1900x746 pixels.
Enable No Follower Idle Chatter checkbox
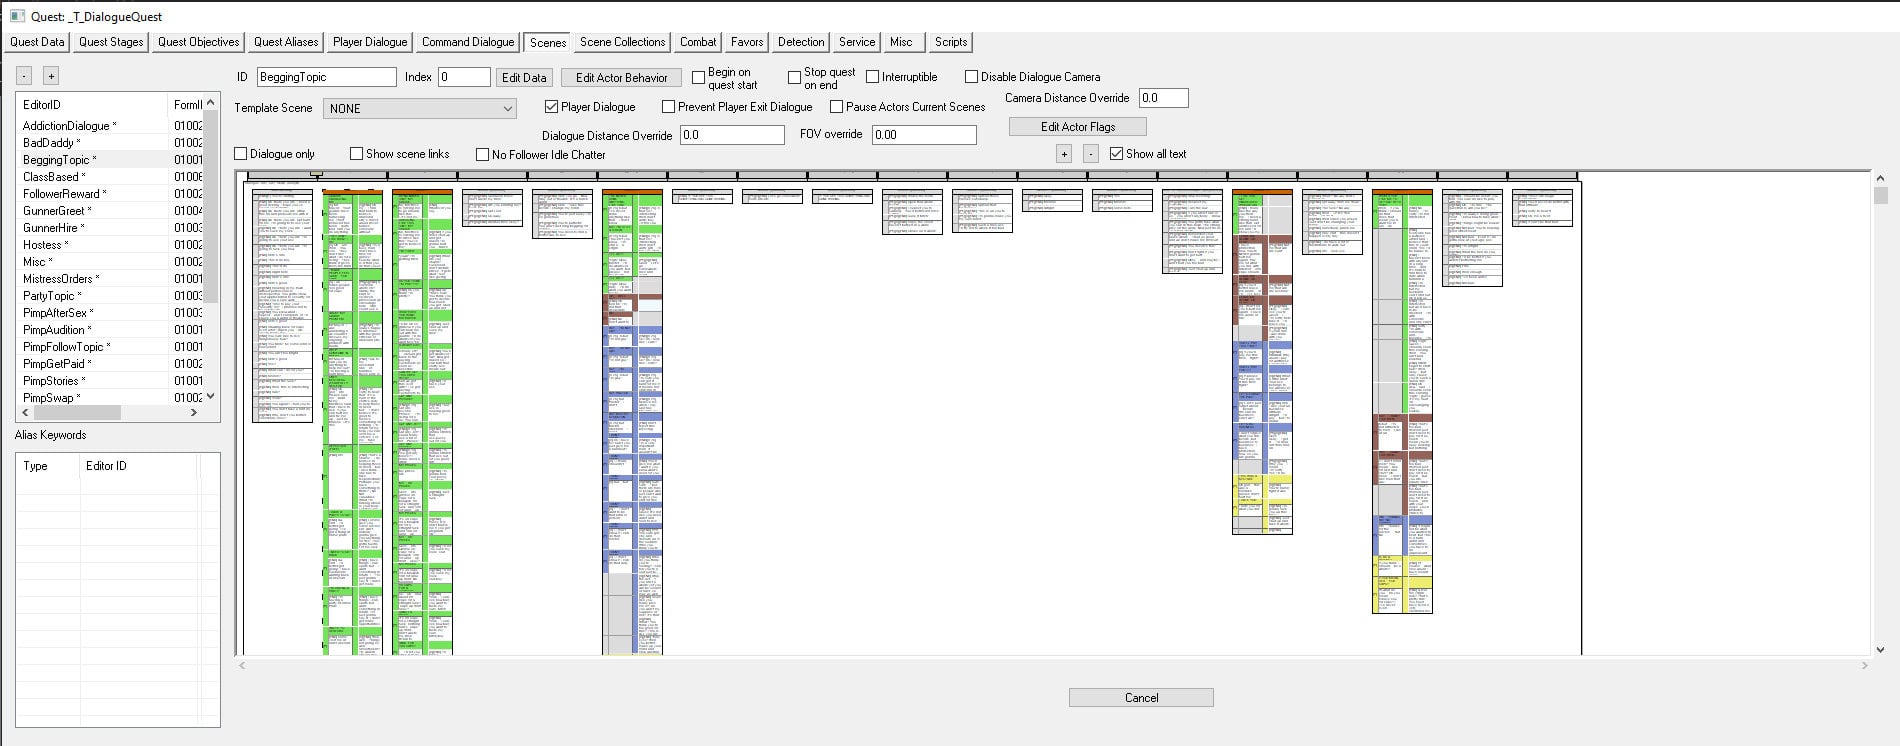[x=483, y=155]
